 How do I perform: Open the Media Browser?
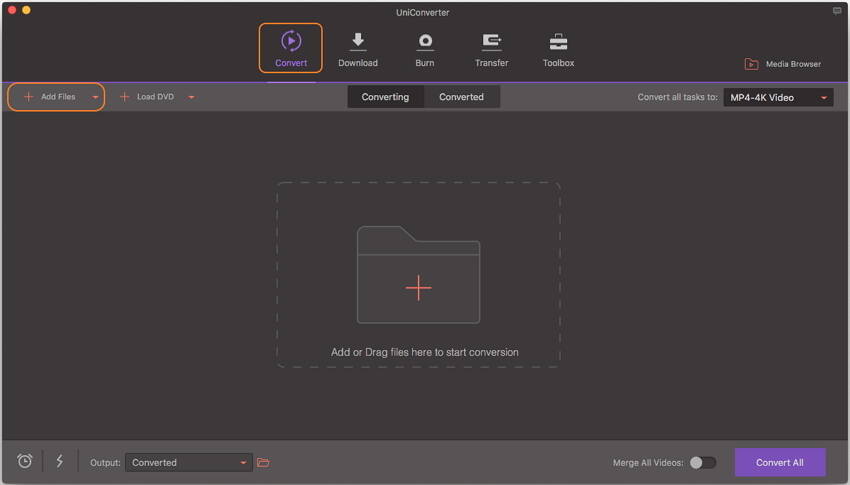(782, 64)
